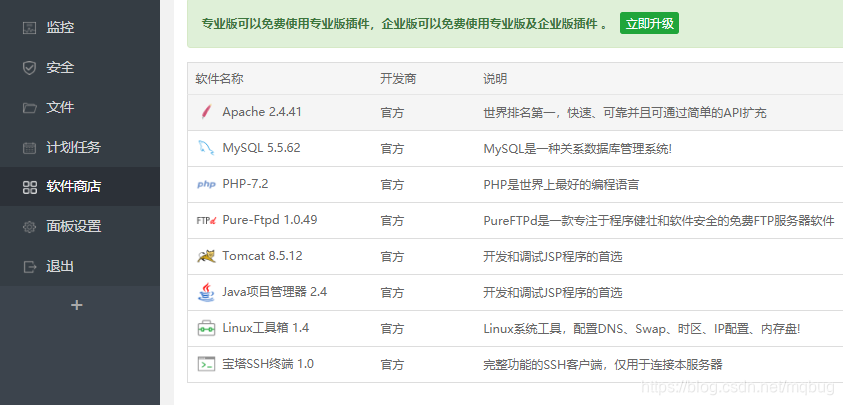Click description 完整功能的SSH客户端
Viewport: 843px width, 405px height.
(603, 365)
